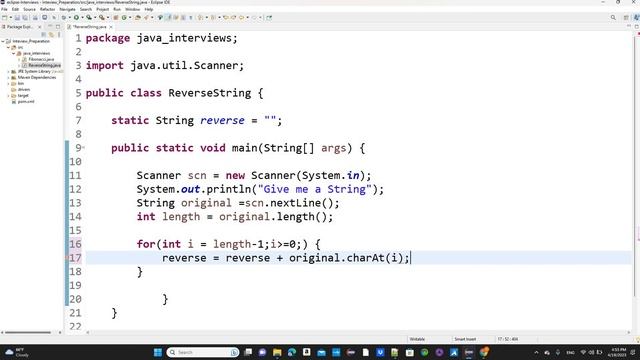Click the toolbar search magnifier at far right
This screenshot has width=640, height=360.
click(x=613, y=18)
